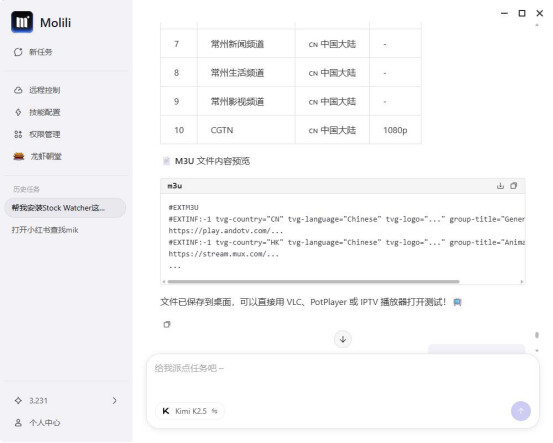The width and height of the screenshot is (553, 443).
Task: Click the code block horizontal scrollbar
Action: 314,281
